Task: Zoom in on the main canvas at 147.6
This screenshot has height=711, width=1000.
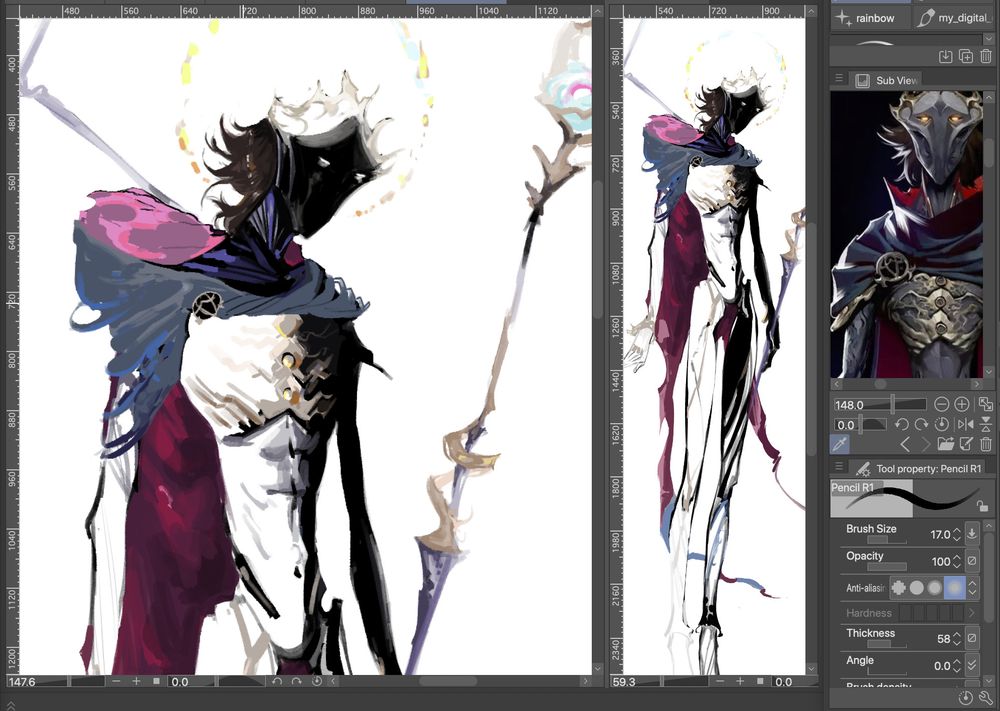Action: pyautogui.click(x=136, y=682)
